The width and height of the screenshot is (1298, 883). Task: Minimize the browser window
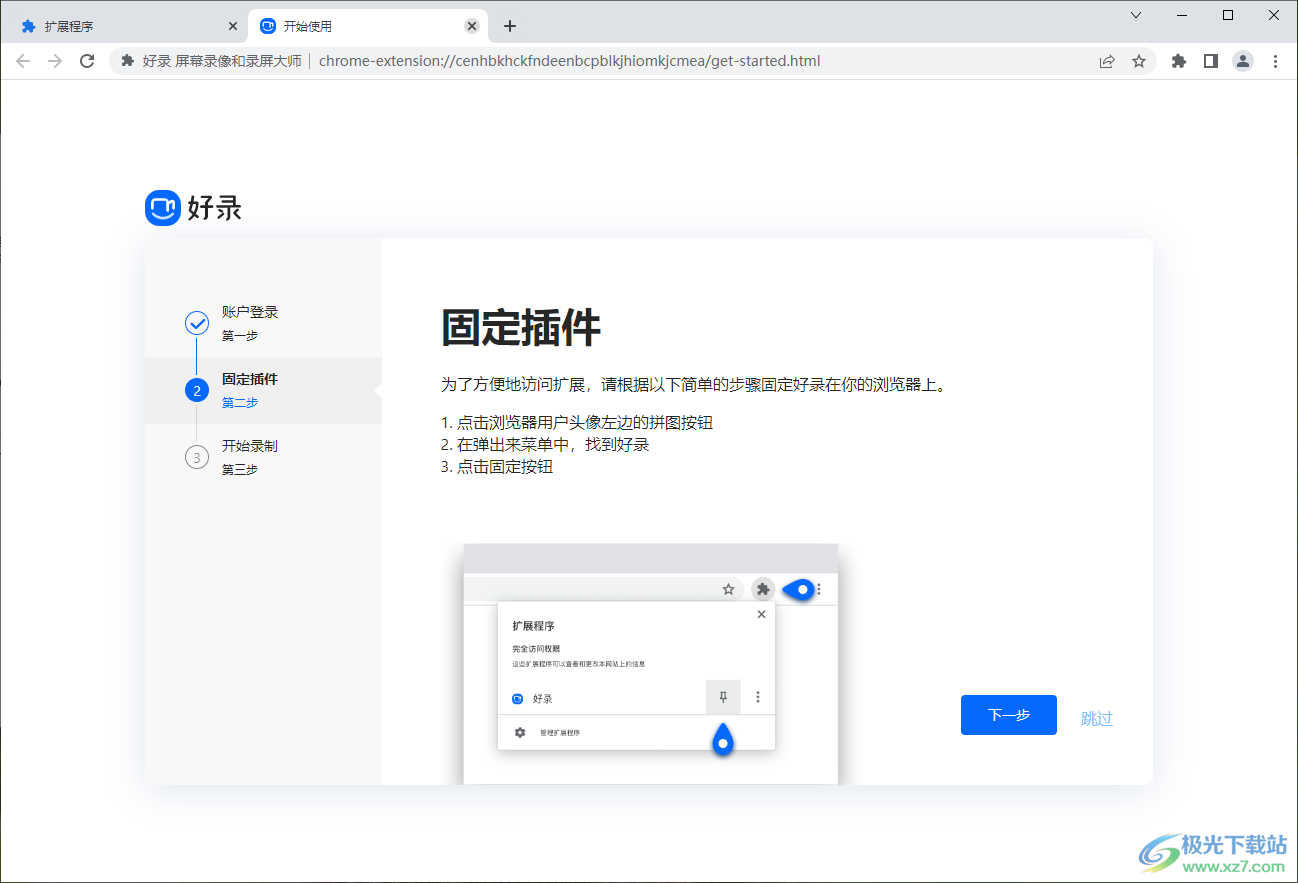coord(1182,15)
